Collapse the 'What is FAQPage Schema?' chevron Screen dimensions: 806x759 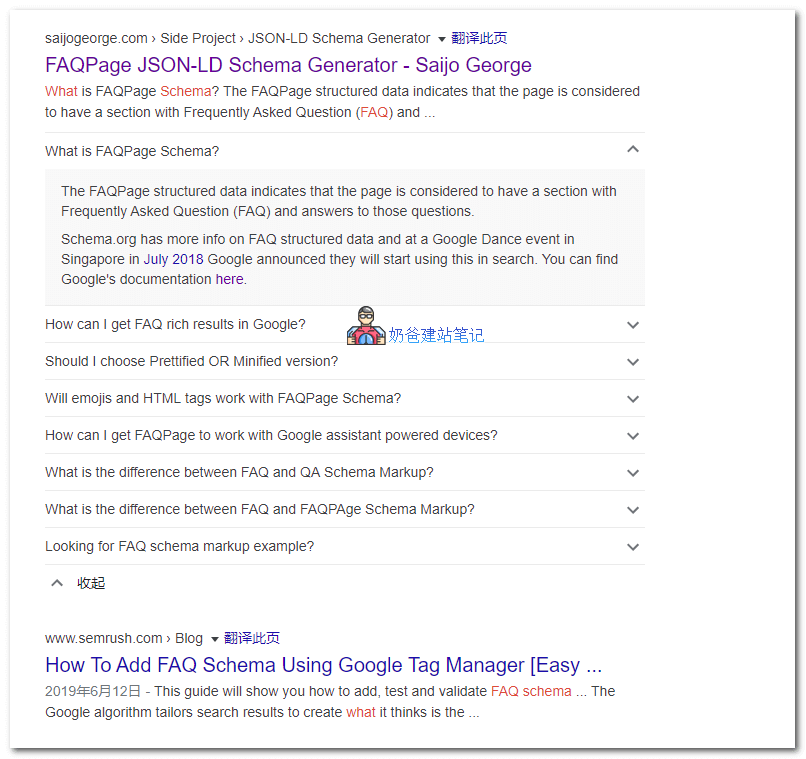pyautogui.click(x=632, y=150)
